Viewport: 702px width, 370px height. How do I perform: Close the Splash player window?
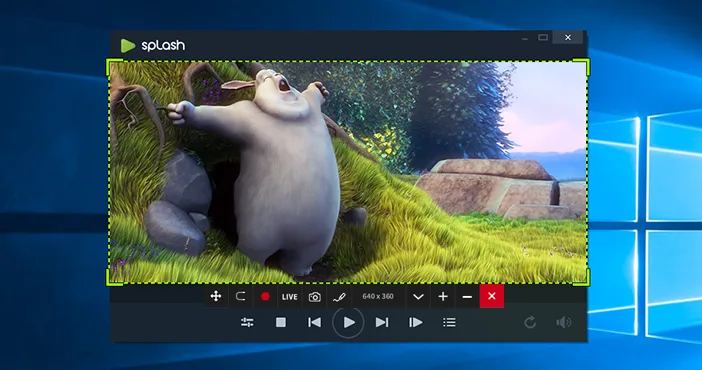[568, 38]
